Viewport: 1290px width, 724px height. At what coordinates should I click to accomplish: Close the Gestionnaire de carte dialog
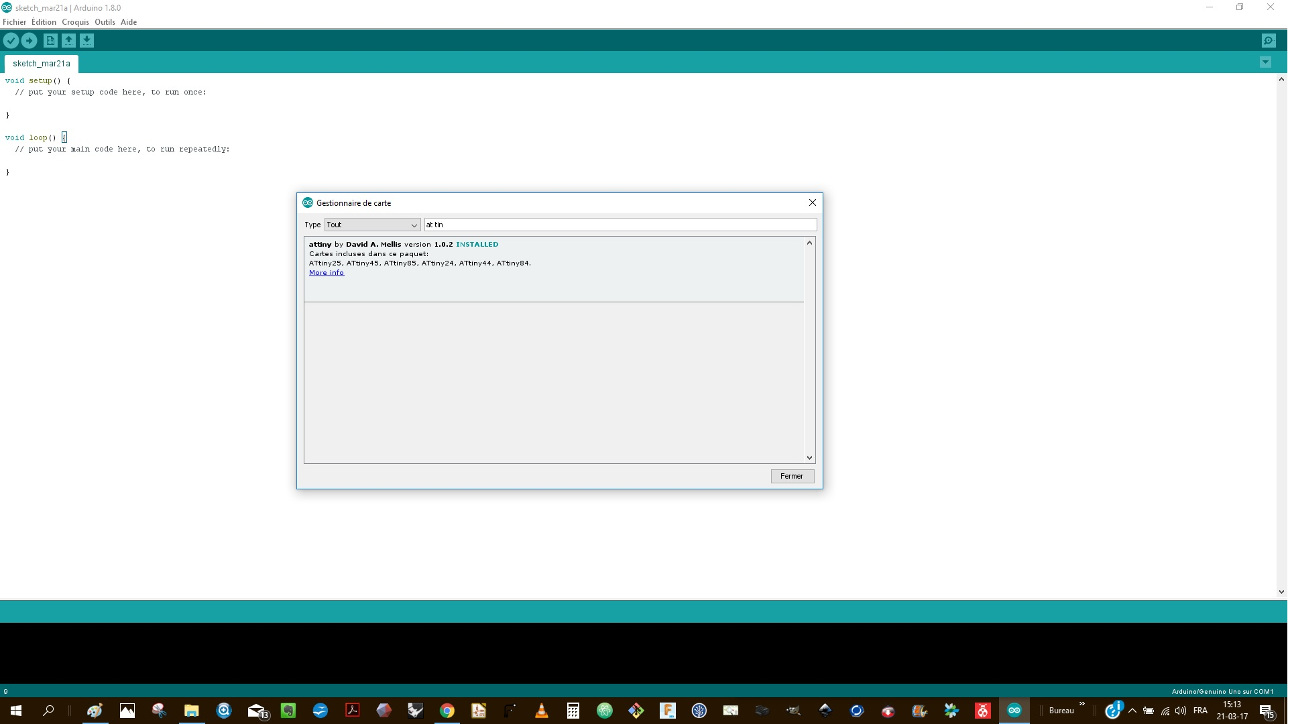coord(812,203)
